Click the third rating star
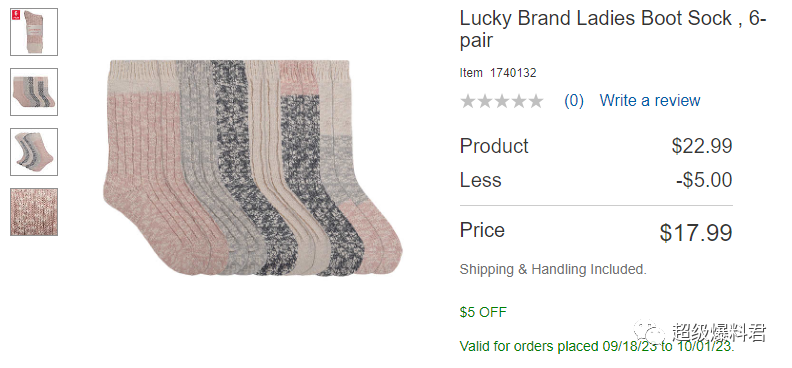 pyautogui.click(x=502, y=101)
